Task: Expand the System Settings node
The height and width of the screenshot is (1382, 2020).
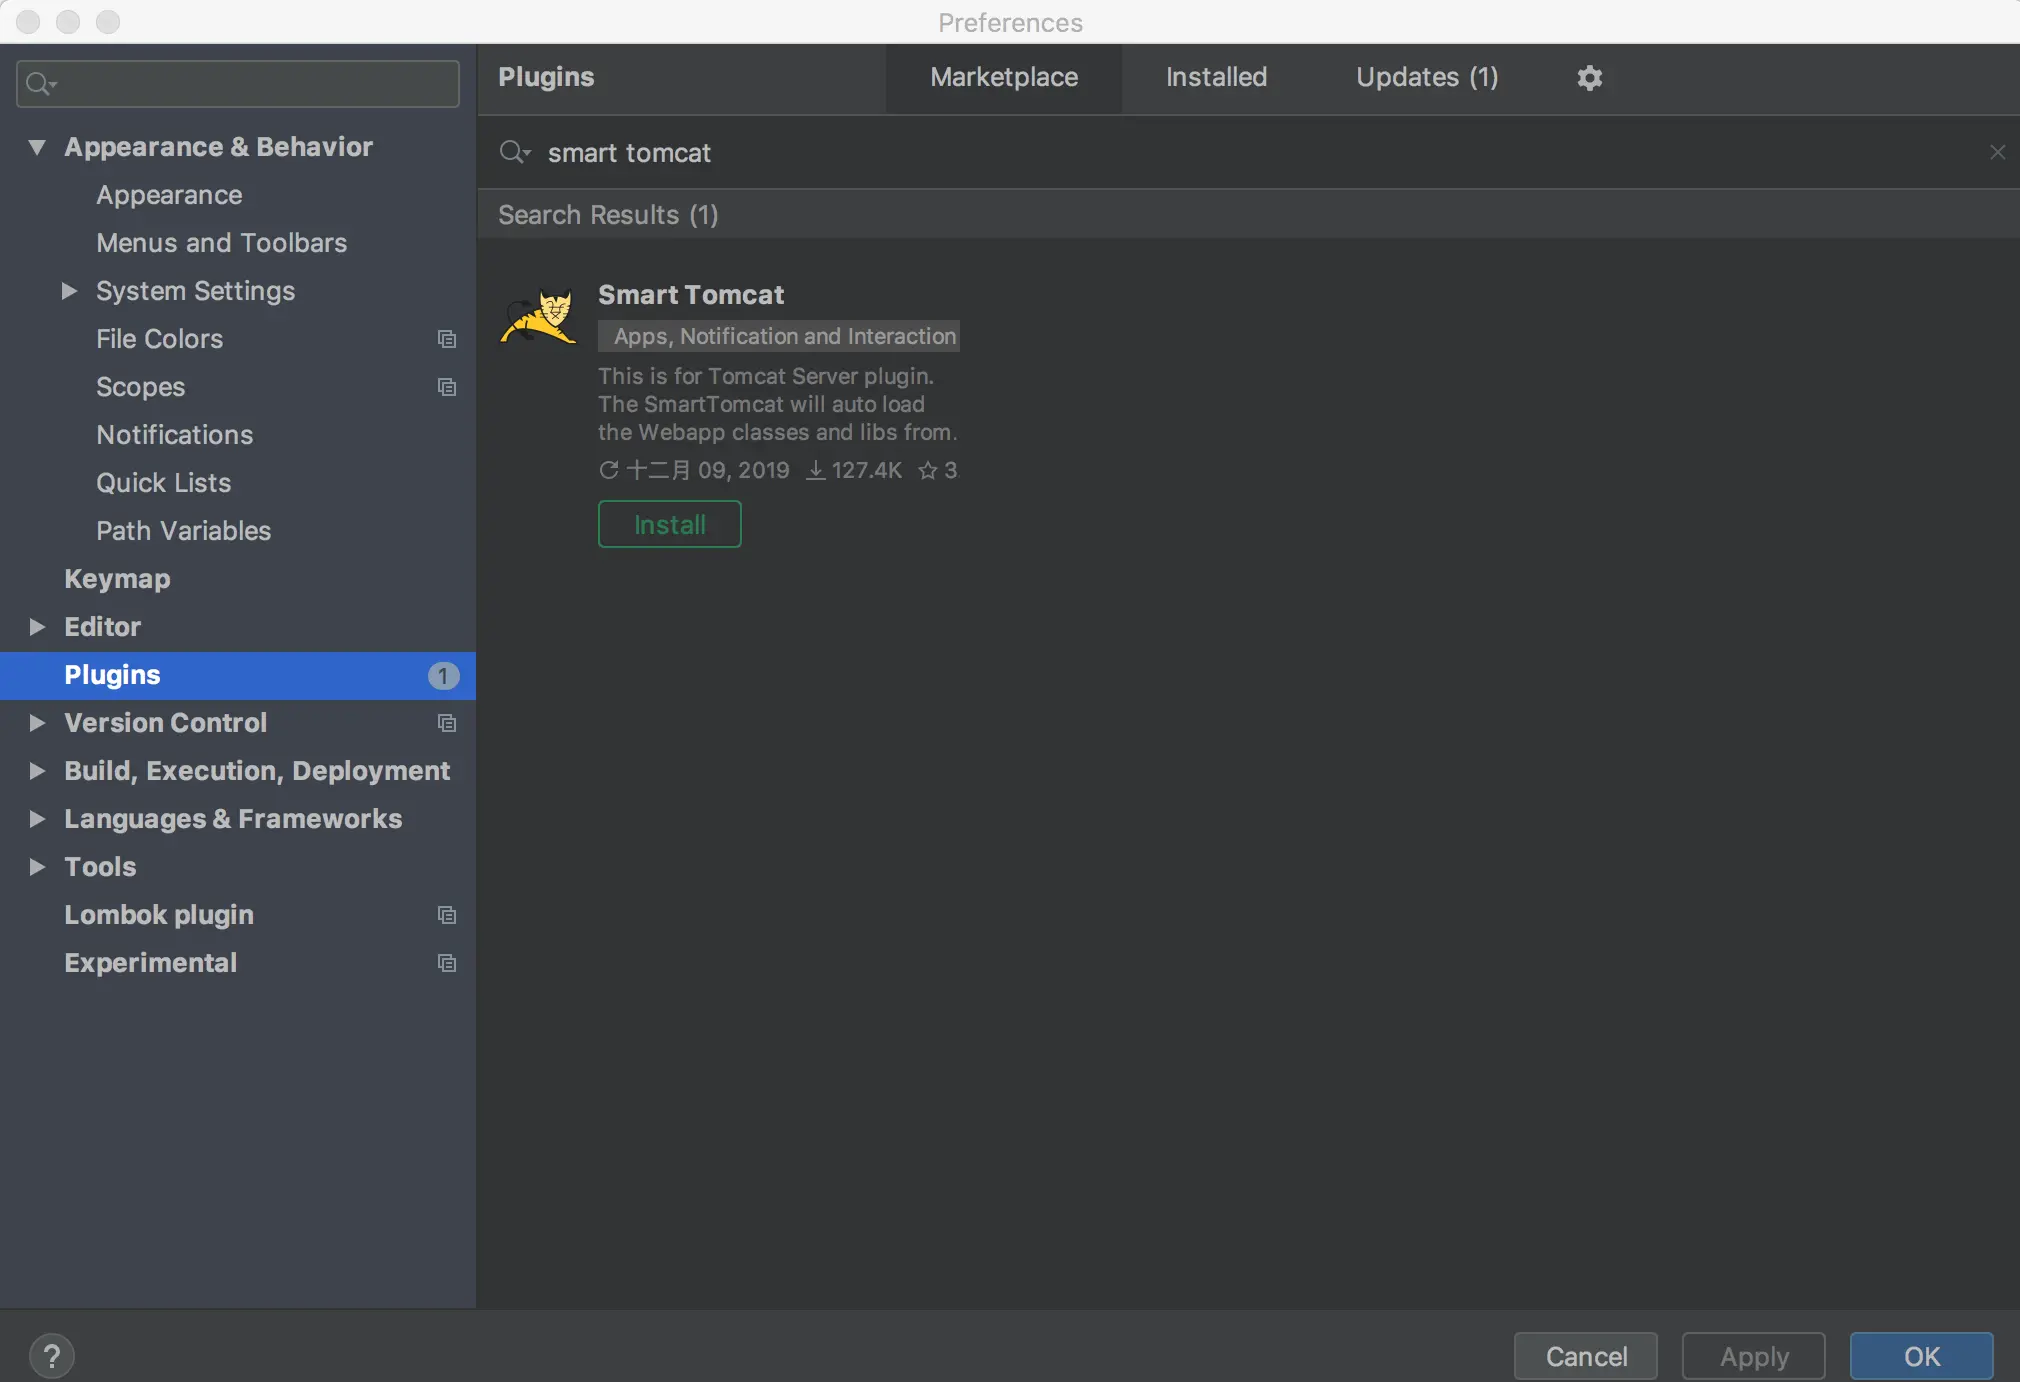Action: coord(69,291)
